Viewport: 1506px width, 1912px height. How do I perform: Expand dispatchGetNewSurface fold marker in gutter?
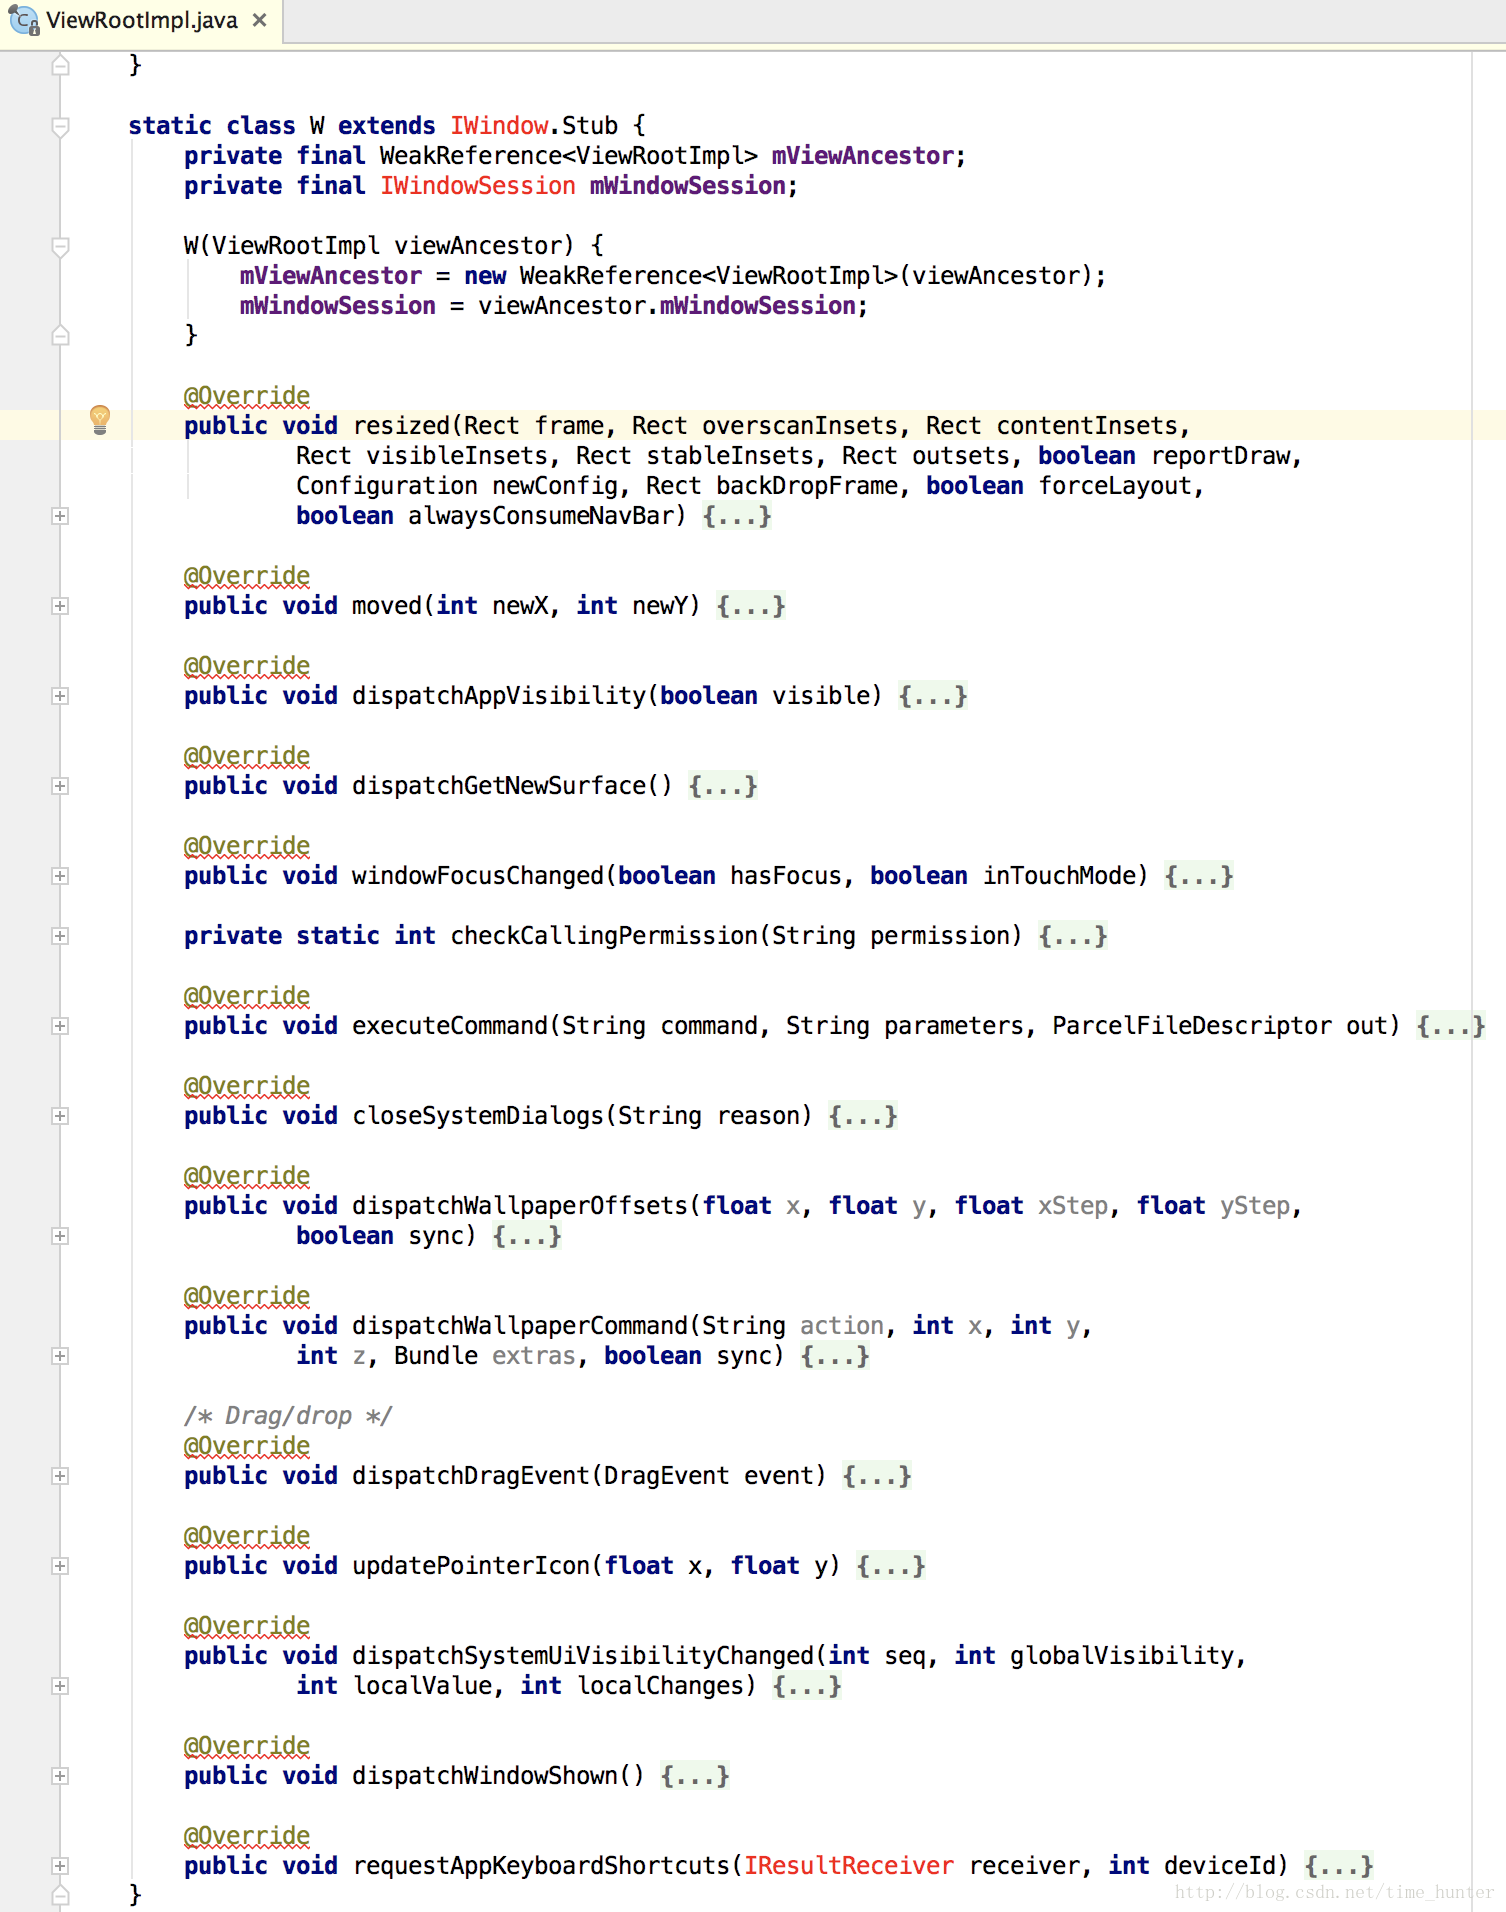(60, 786)
